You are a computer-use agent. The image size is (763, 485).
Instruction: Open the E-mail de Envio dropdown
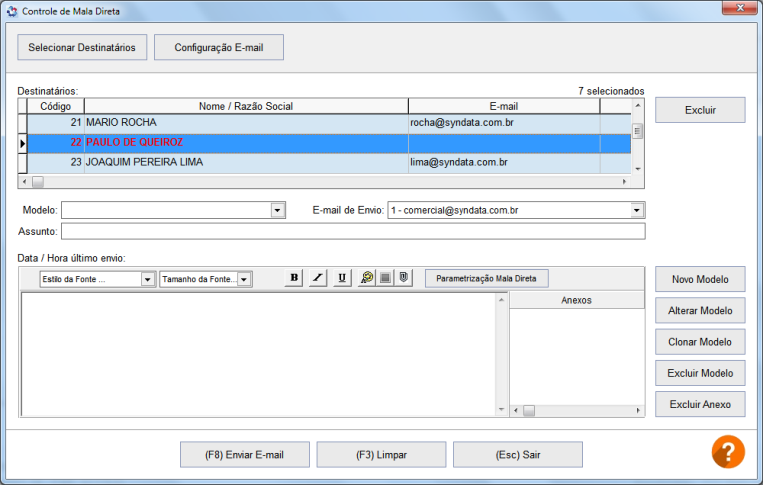pos(636,210)
